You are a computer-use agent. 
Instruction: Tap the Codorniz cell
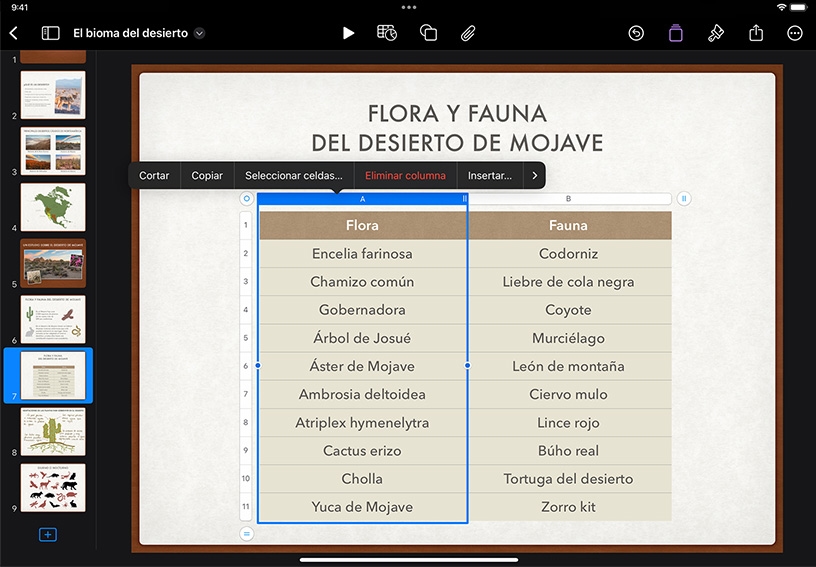coord(569,254)
